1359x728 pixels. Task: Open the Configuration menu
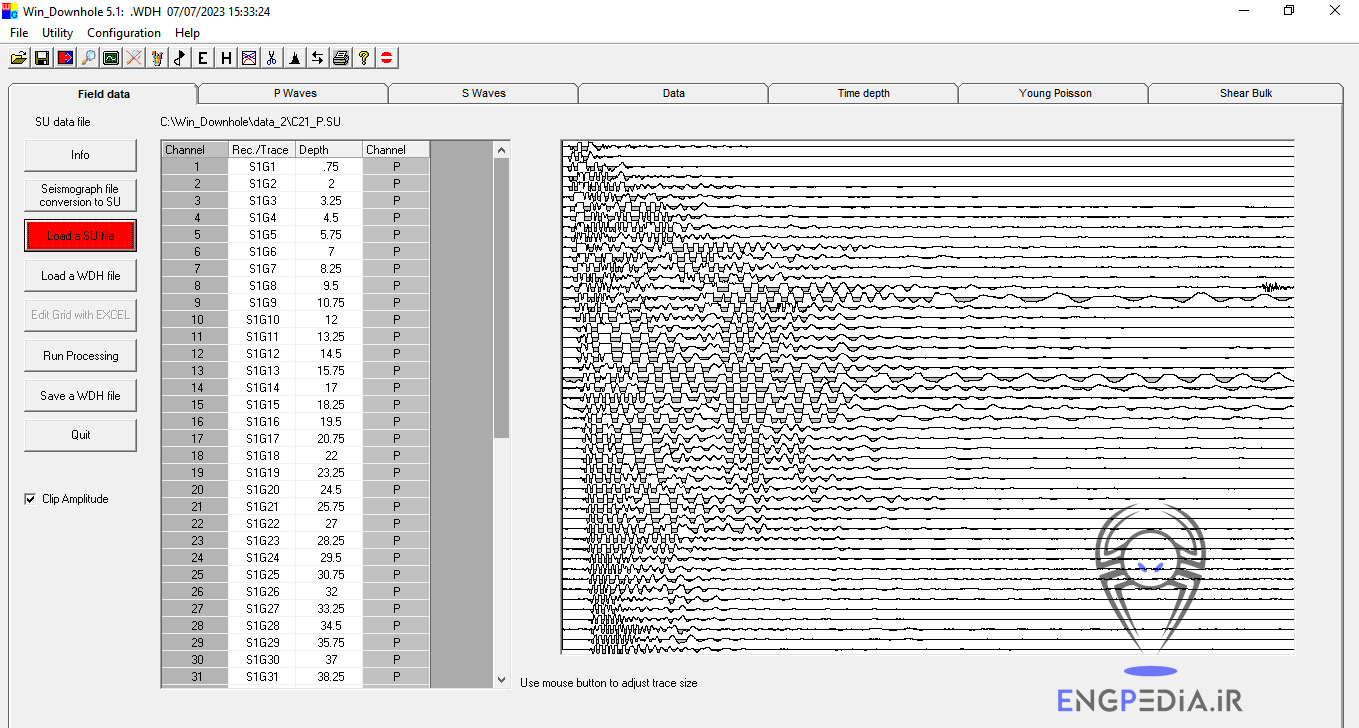[x=124, y=33]
